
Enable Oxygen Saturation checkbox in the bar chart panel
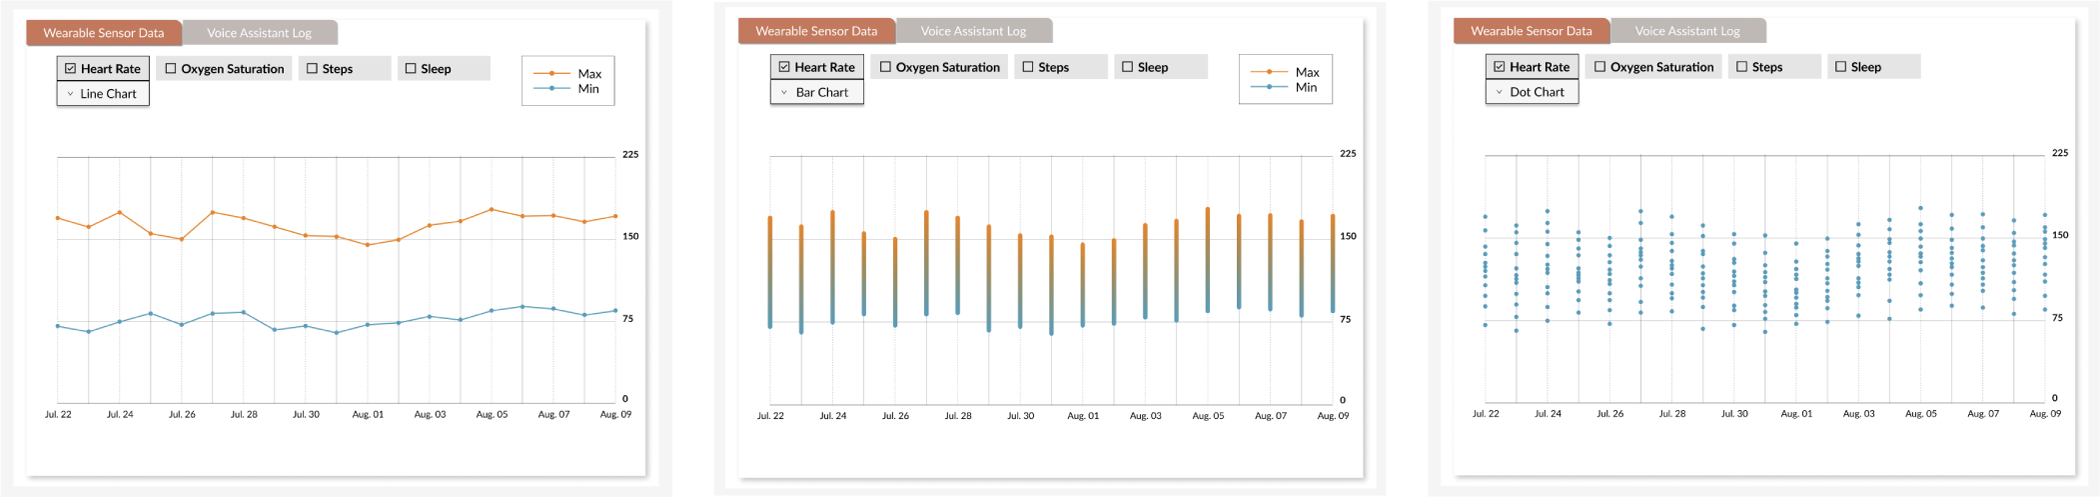pos(886,67)
